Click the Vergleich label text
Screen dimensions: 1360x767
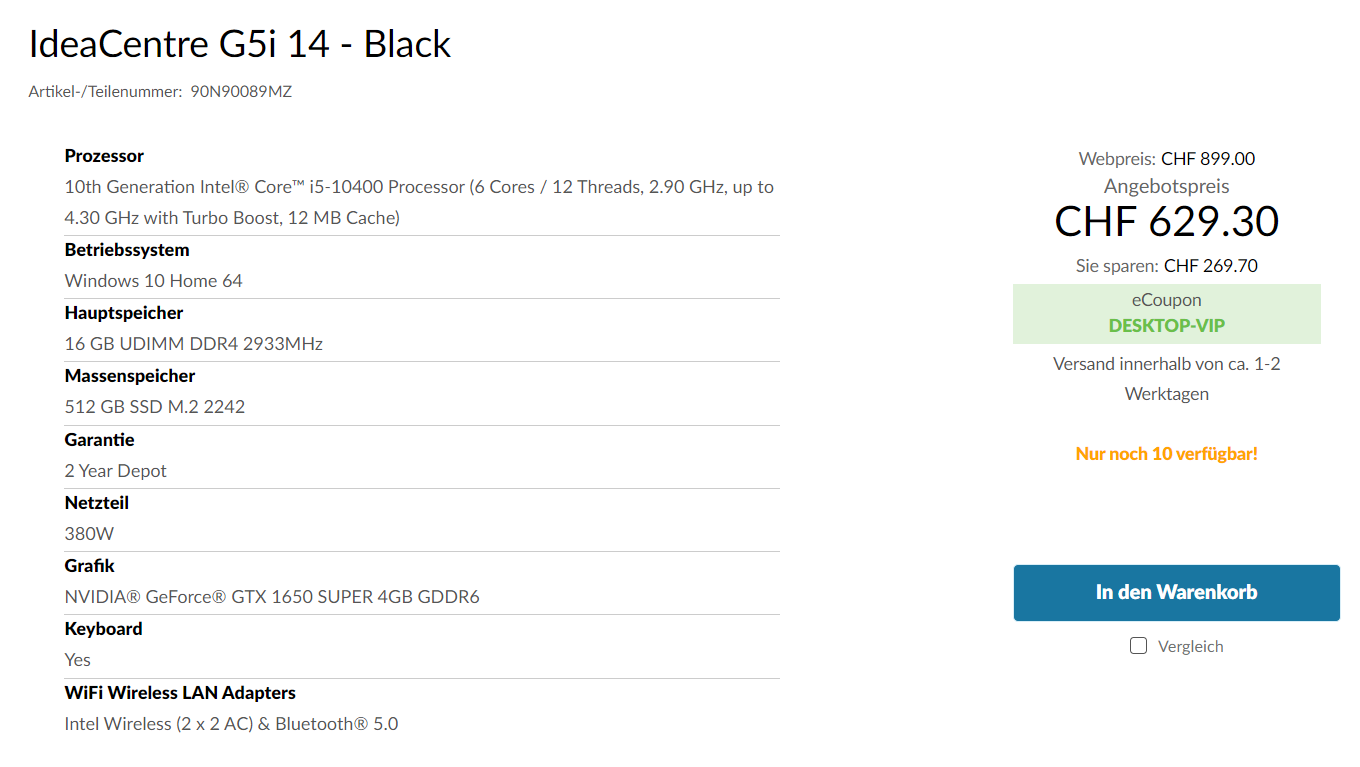(1190, 647)
